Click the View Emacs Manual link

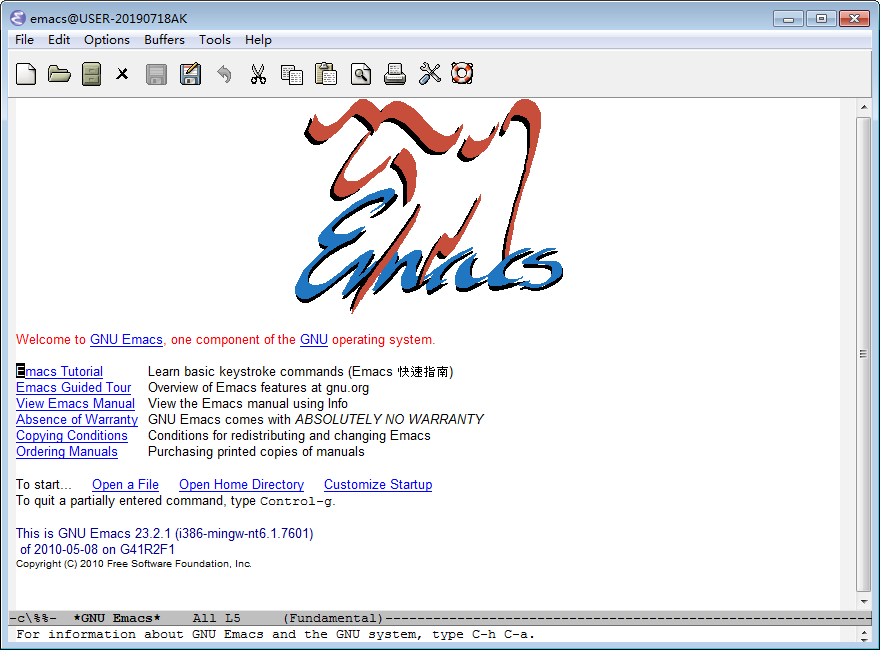(x=75, y=404)
